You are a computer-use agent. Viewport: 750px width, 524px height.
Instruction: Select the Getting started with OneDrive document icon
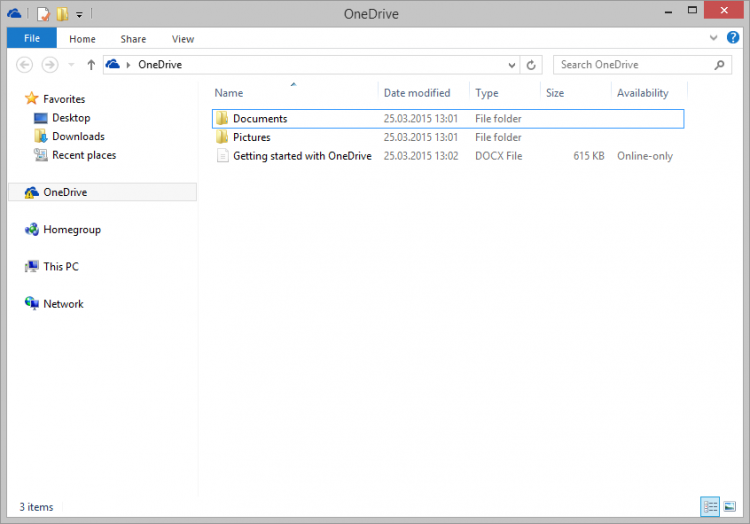(222, 155)
